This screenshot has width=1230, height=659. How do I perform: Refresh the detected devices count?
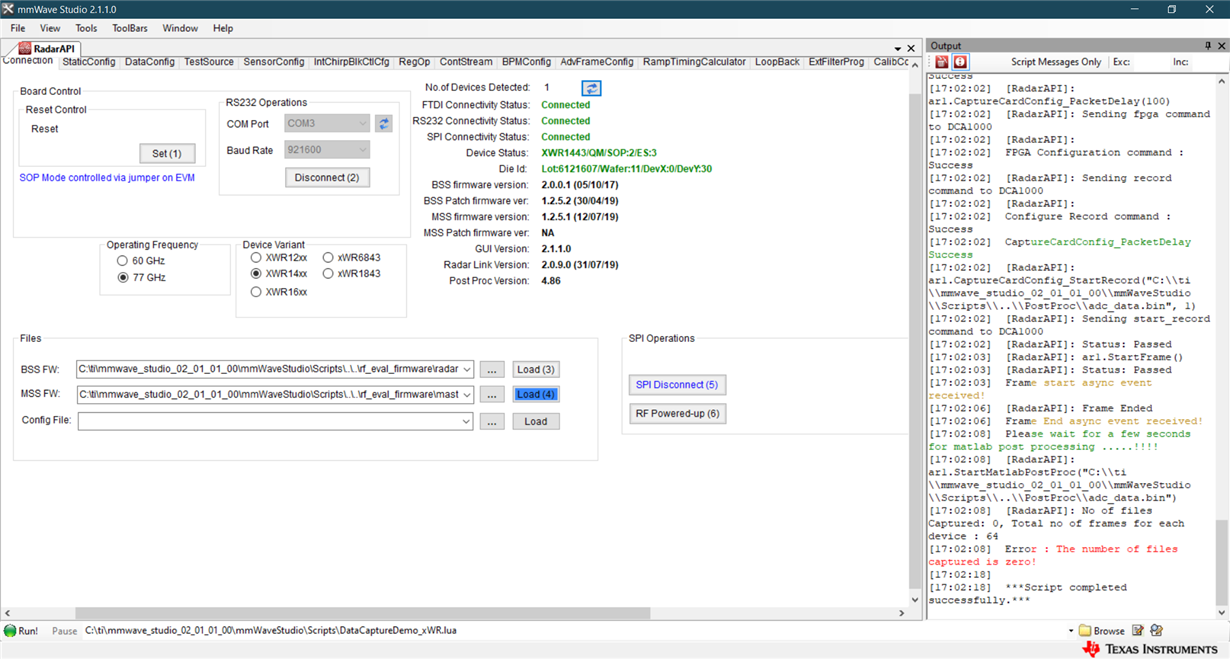pos(592,88)
